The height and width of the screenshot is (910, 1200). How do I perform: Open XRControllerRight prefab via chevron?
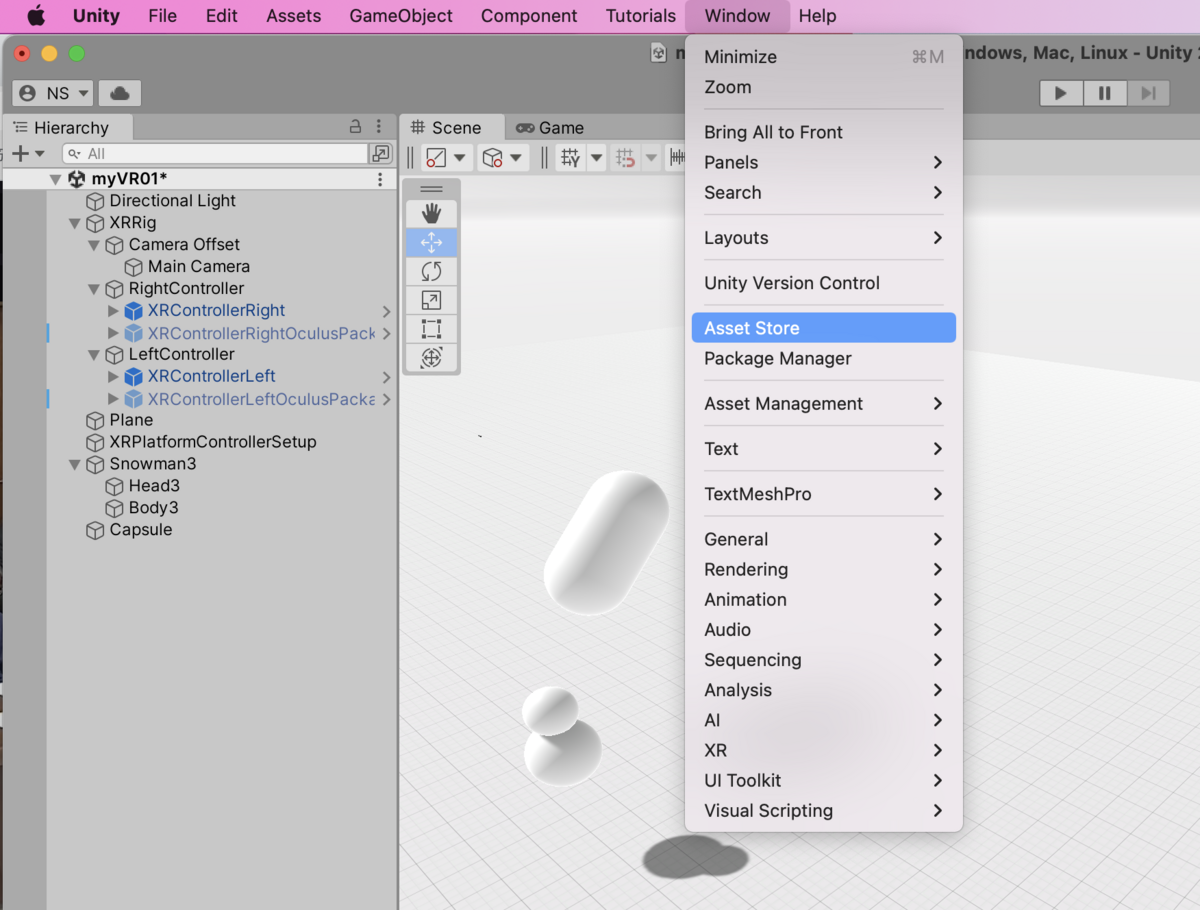[386, 311]
